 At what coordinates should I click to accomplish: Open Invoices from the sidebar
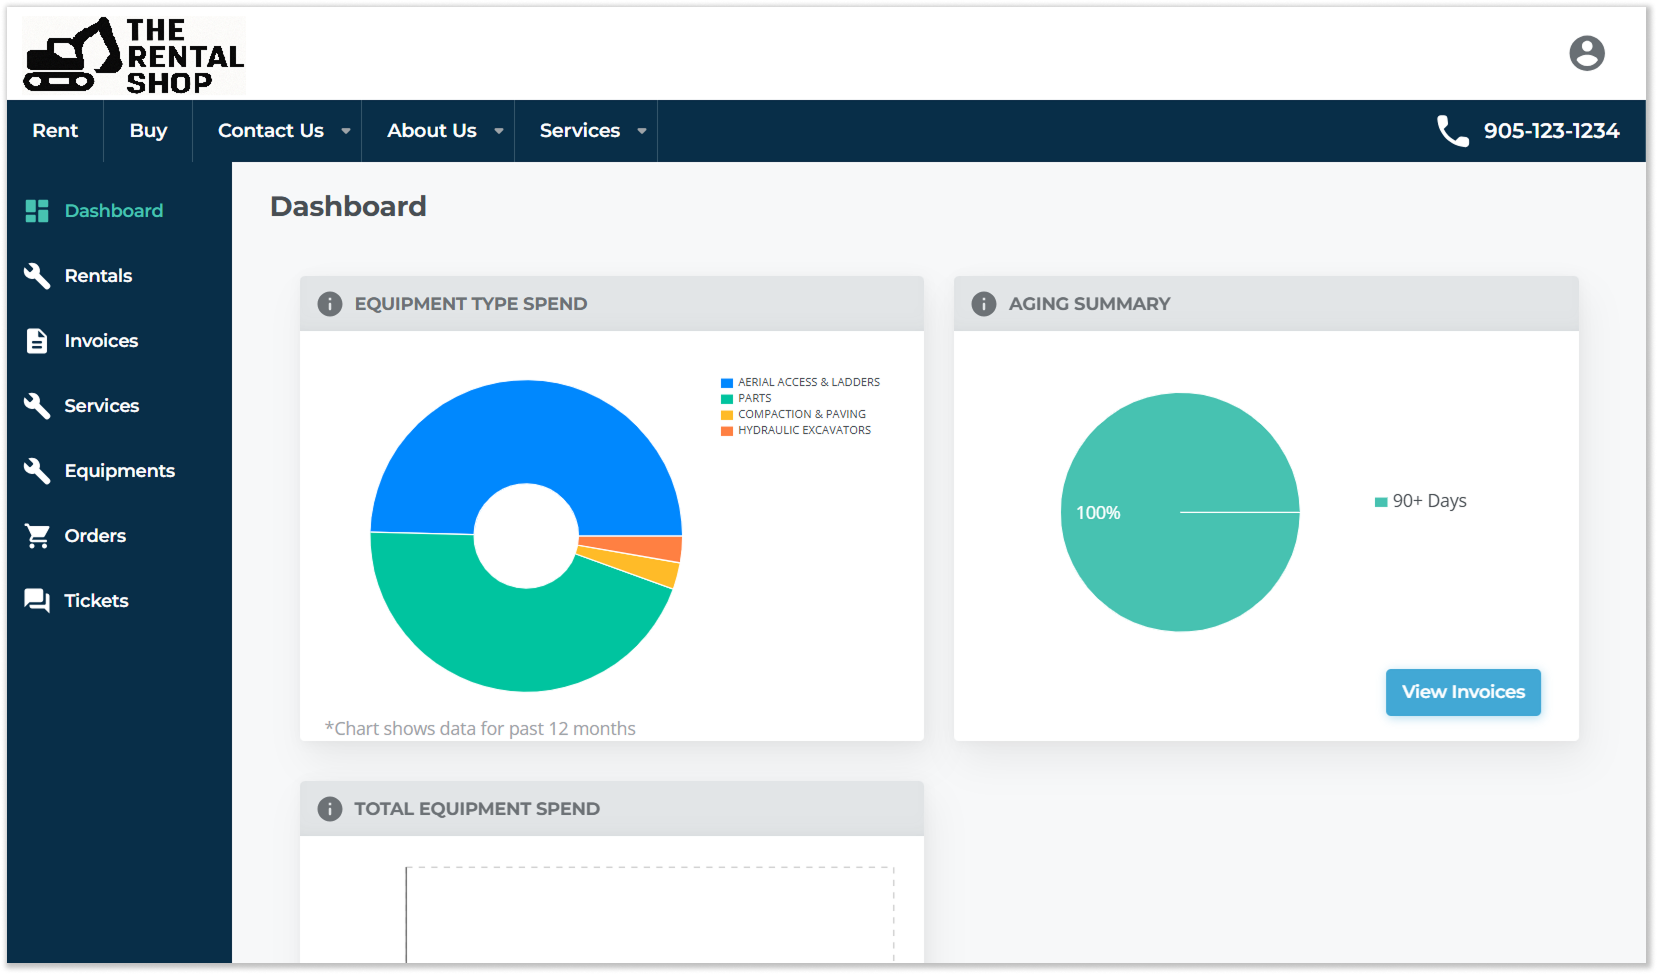[x=101, y=341]
